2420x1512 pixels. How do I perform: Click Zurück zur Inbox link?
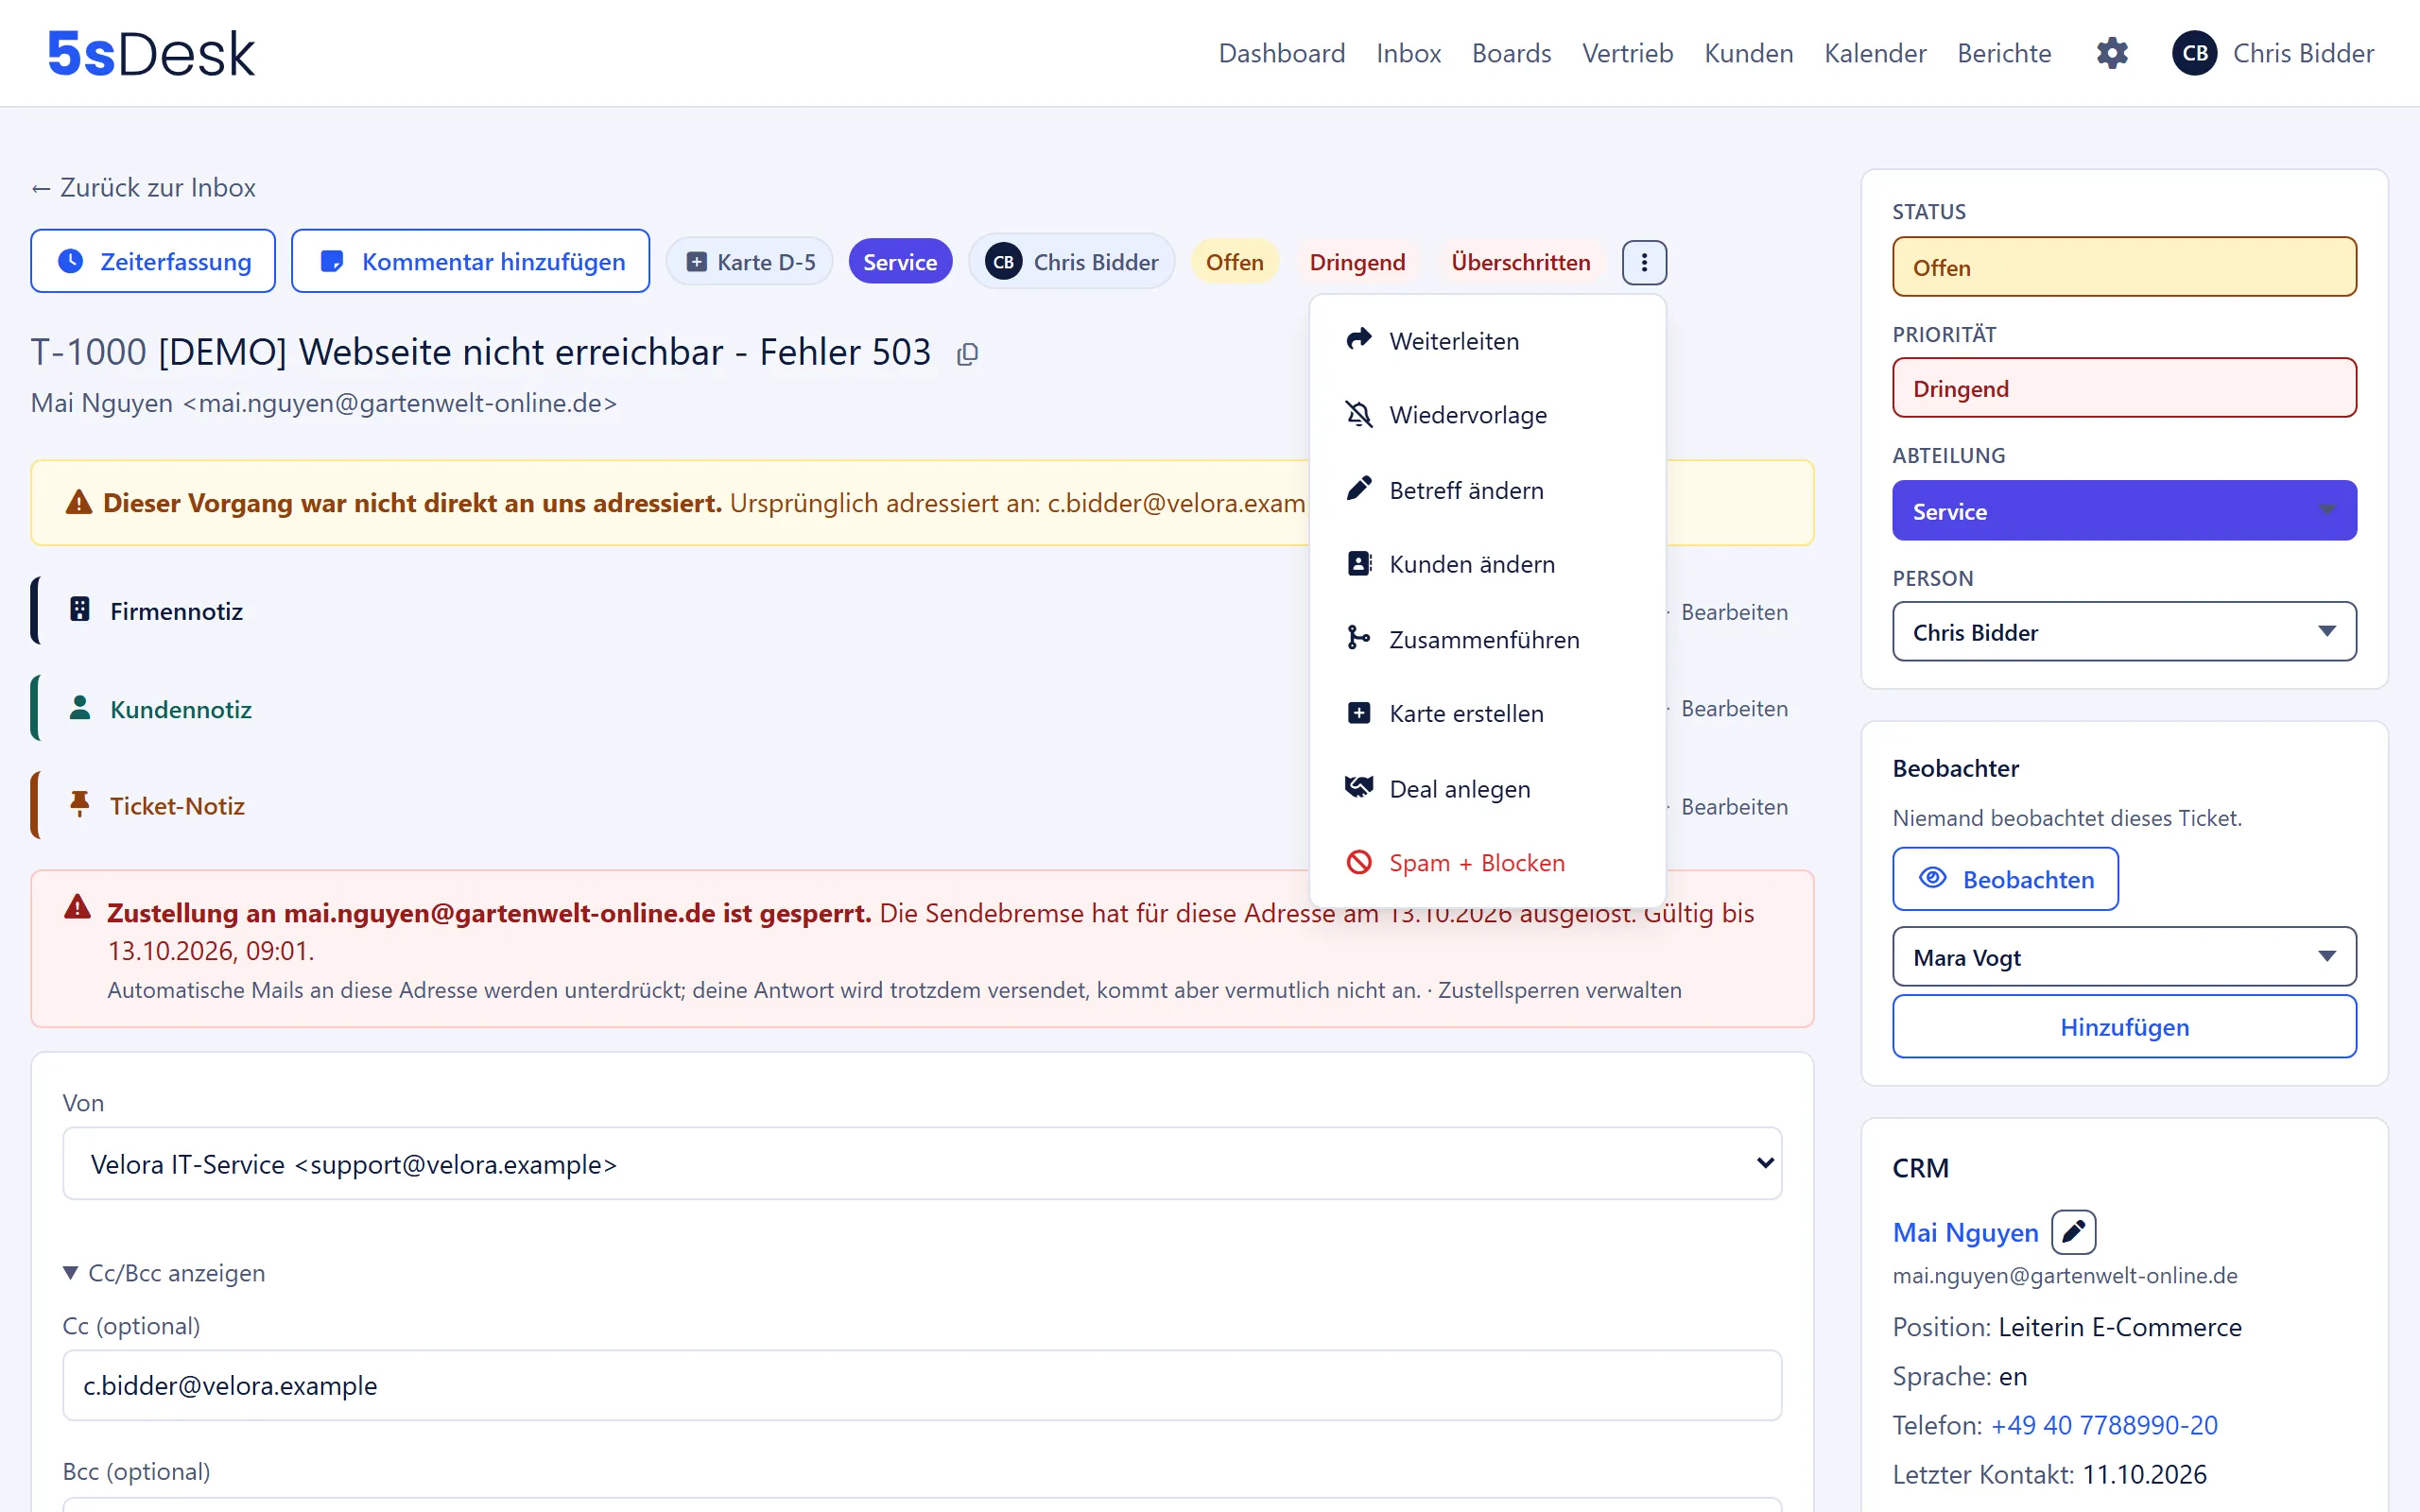pos(143,187)
